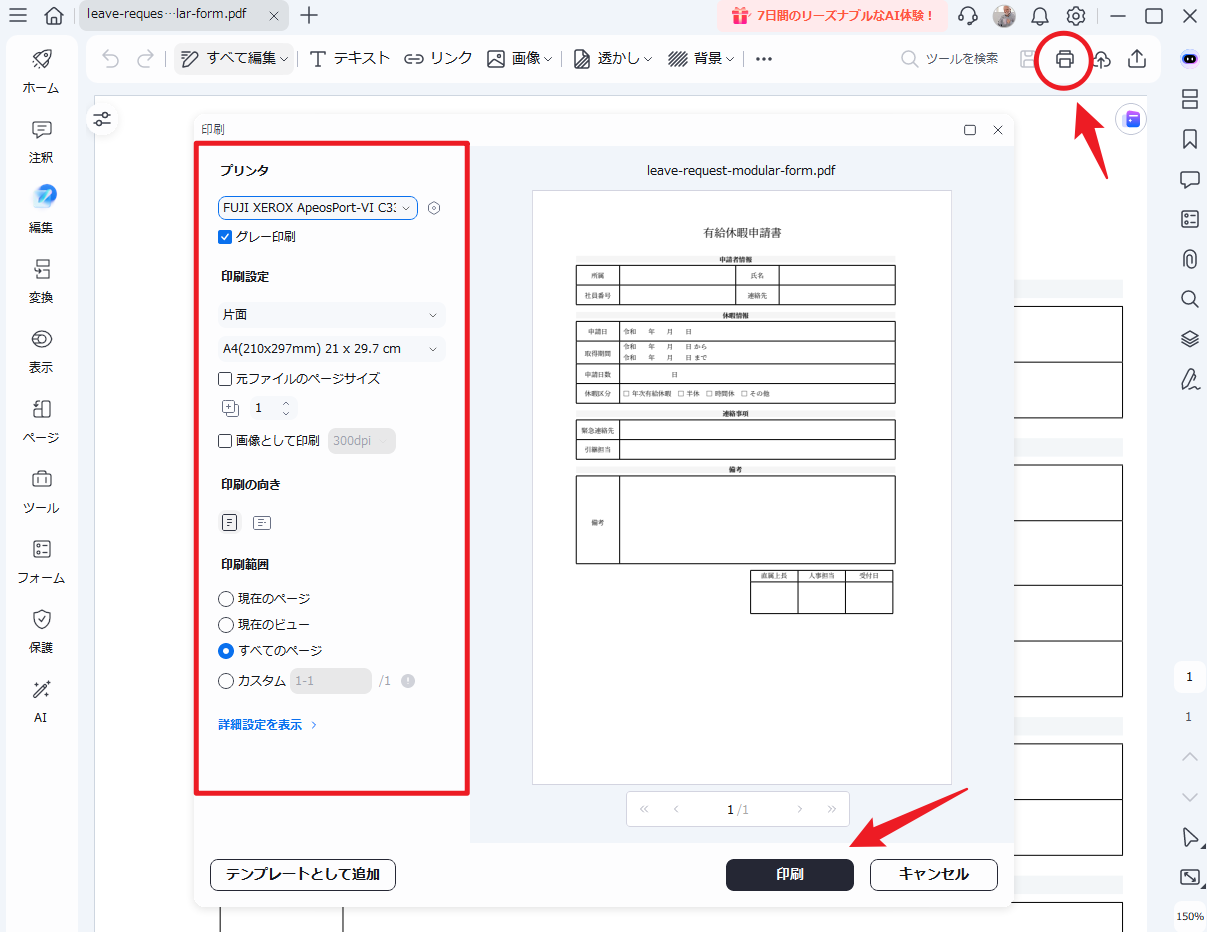
Task: Open the signature pen icon
Action: coord(1189,379)
